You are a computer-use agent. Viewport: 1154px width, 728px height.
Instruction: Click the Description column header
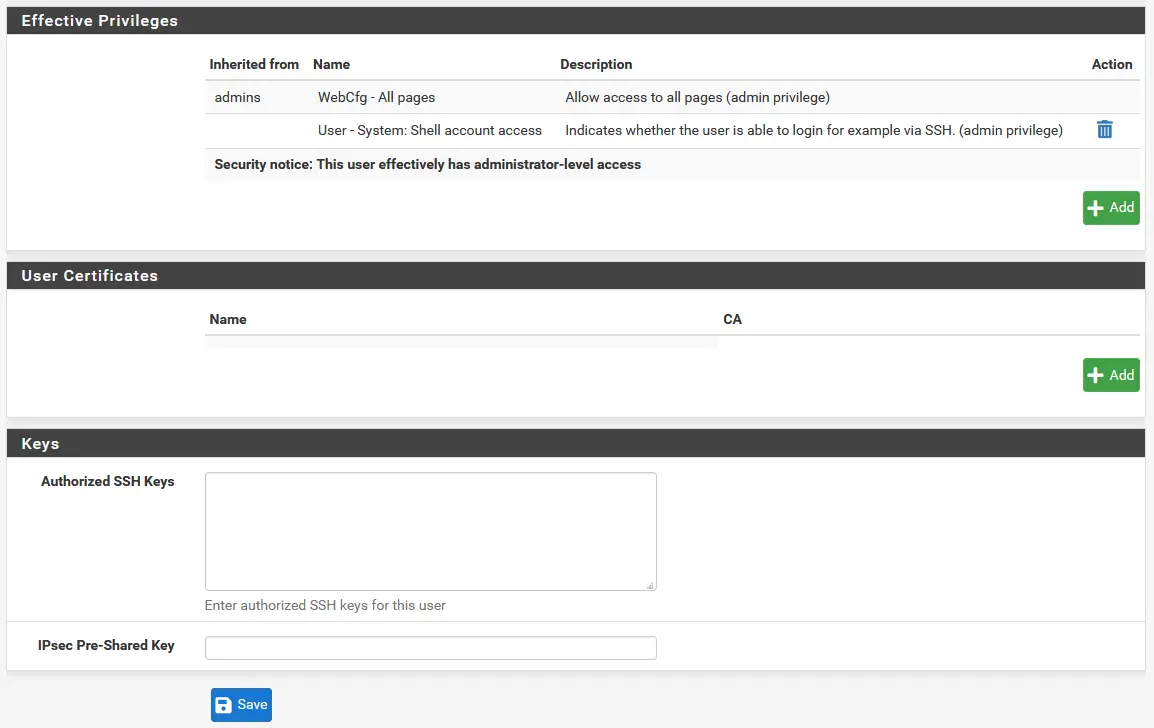coord(596,64)
